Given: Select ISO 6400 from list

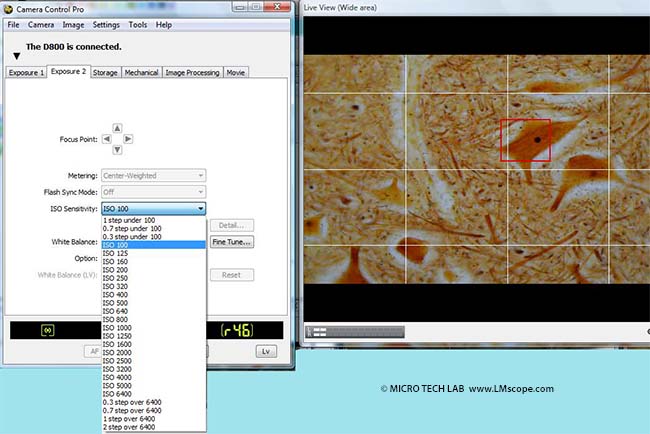Looking at the screenshot, I should (154, 394).
